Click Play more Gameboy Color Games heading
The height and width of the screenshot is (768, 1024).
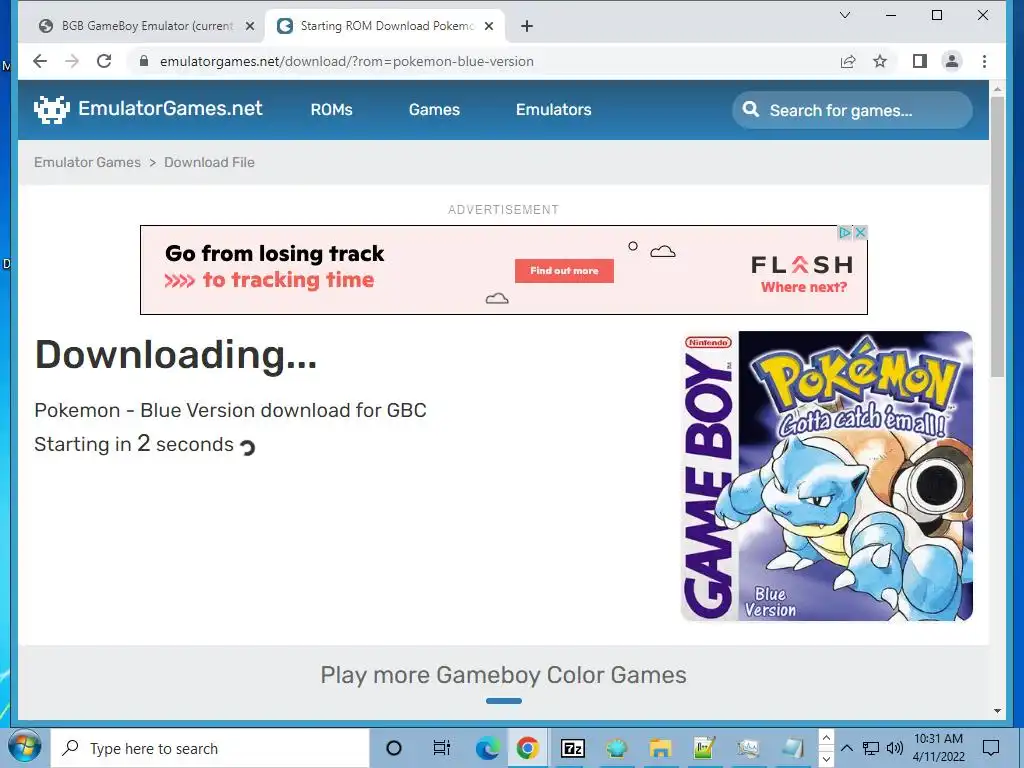pyautogui.click(x=504, y=675)
